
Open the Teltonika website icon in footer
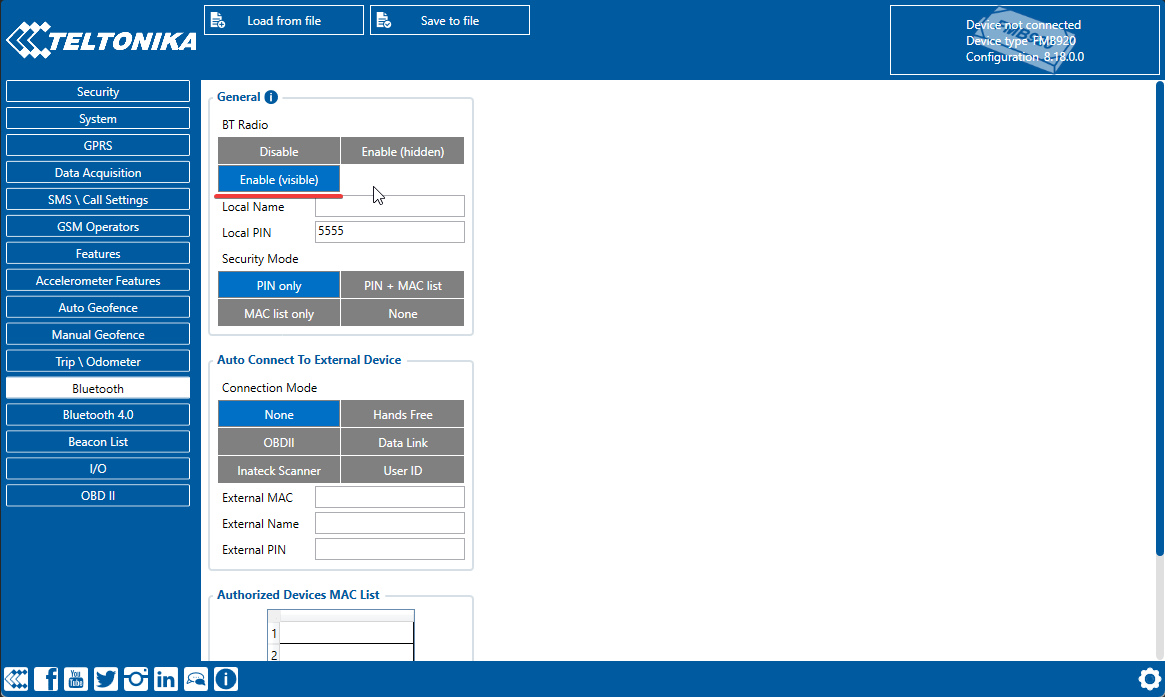click(x=16, y=679)
